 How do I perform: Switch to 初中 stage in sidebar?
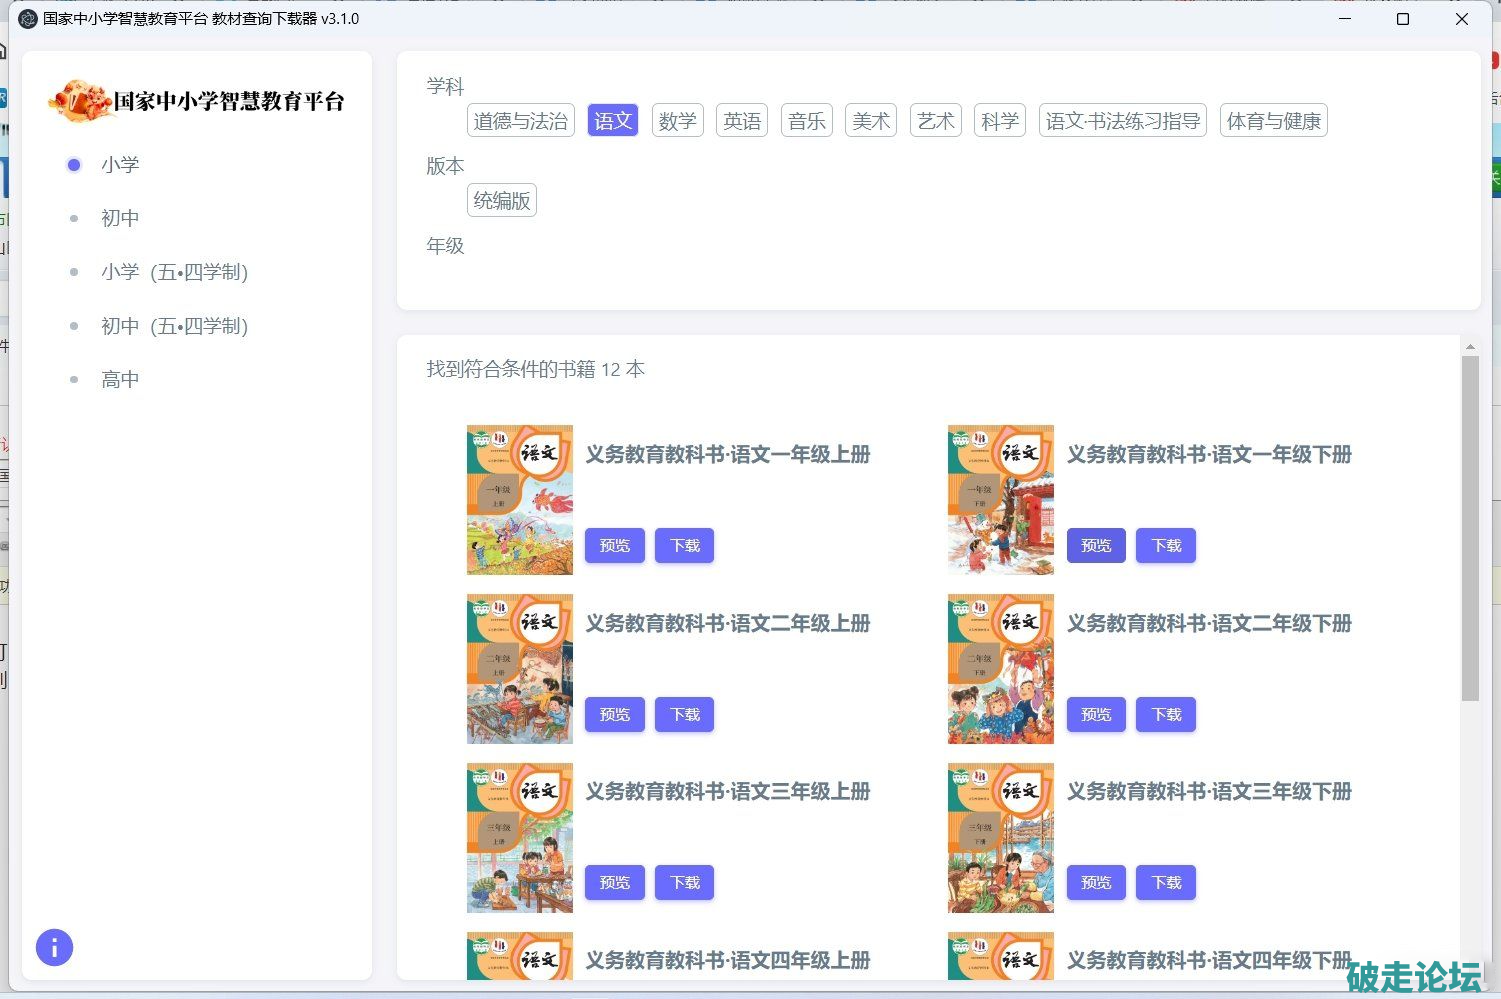120,218
